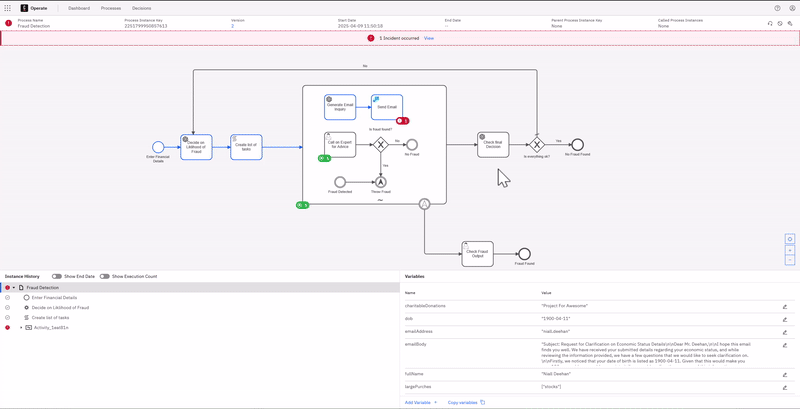Zoom in on the diagram

click(x=790, y=250)
